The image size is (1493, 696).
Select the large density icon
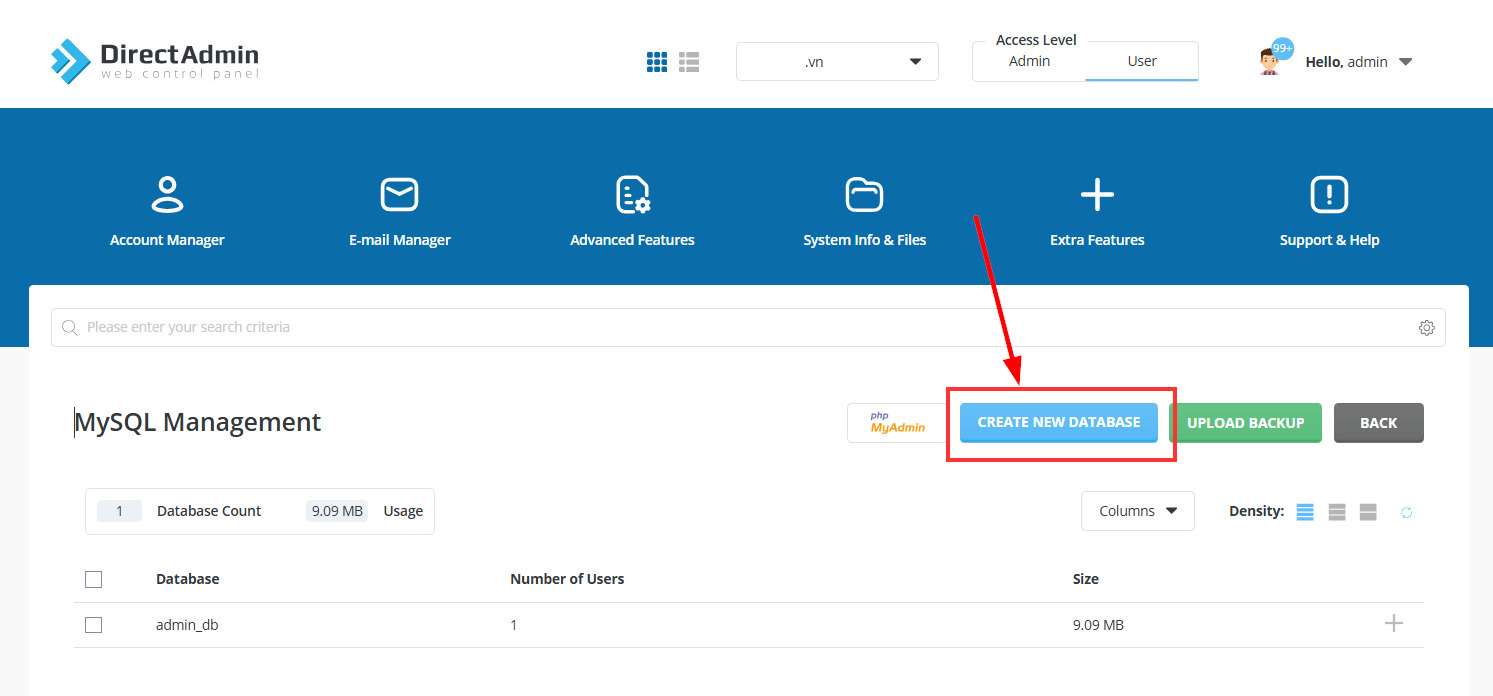tap(1368, 512)
